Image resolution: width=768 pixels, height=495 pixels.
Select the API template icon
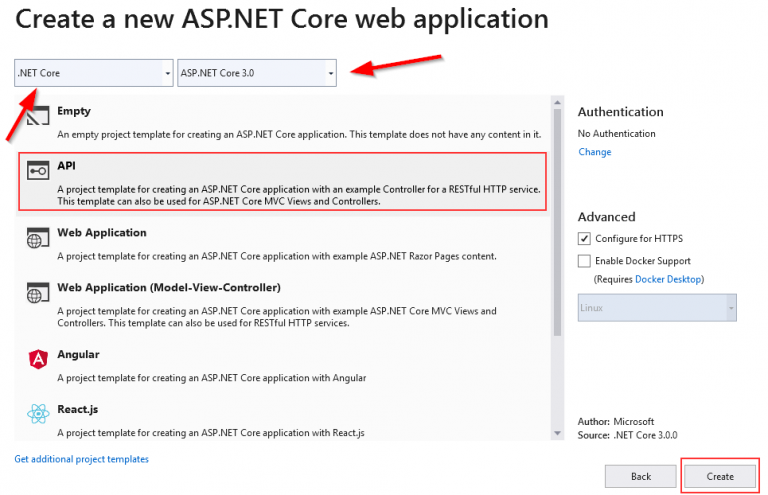click(38, 171)
